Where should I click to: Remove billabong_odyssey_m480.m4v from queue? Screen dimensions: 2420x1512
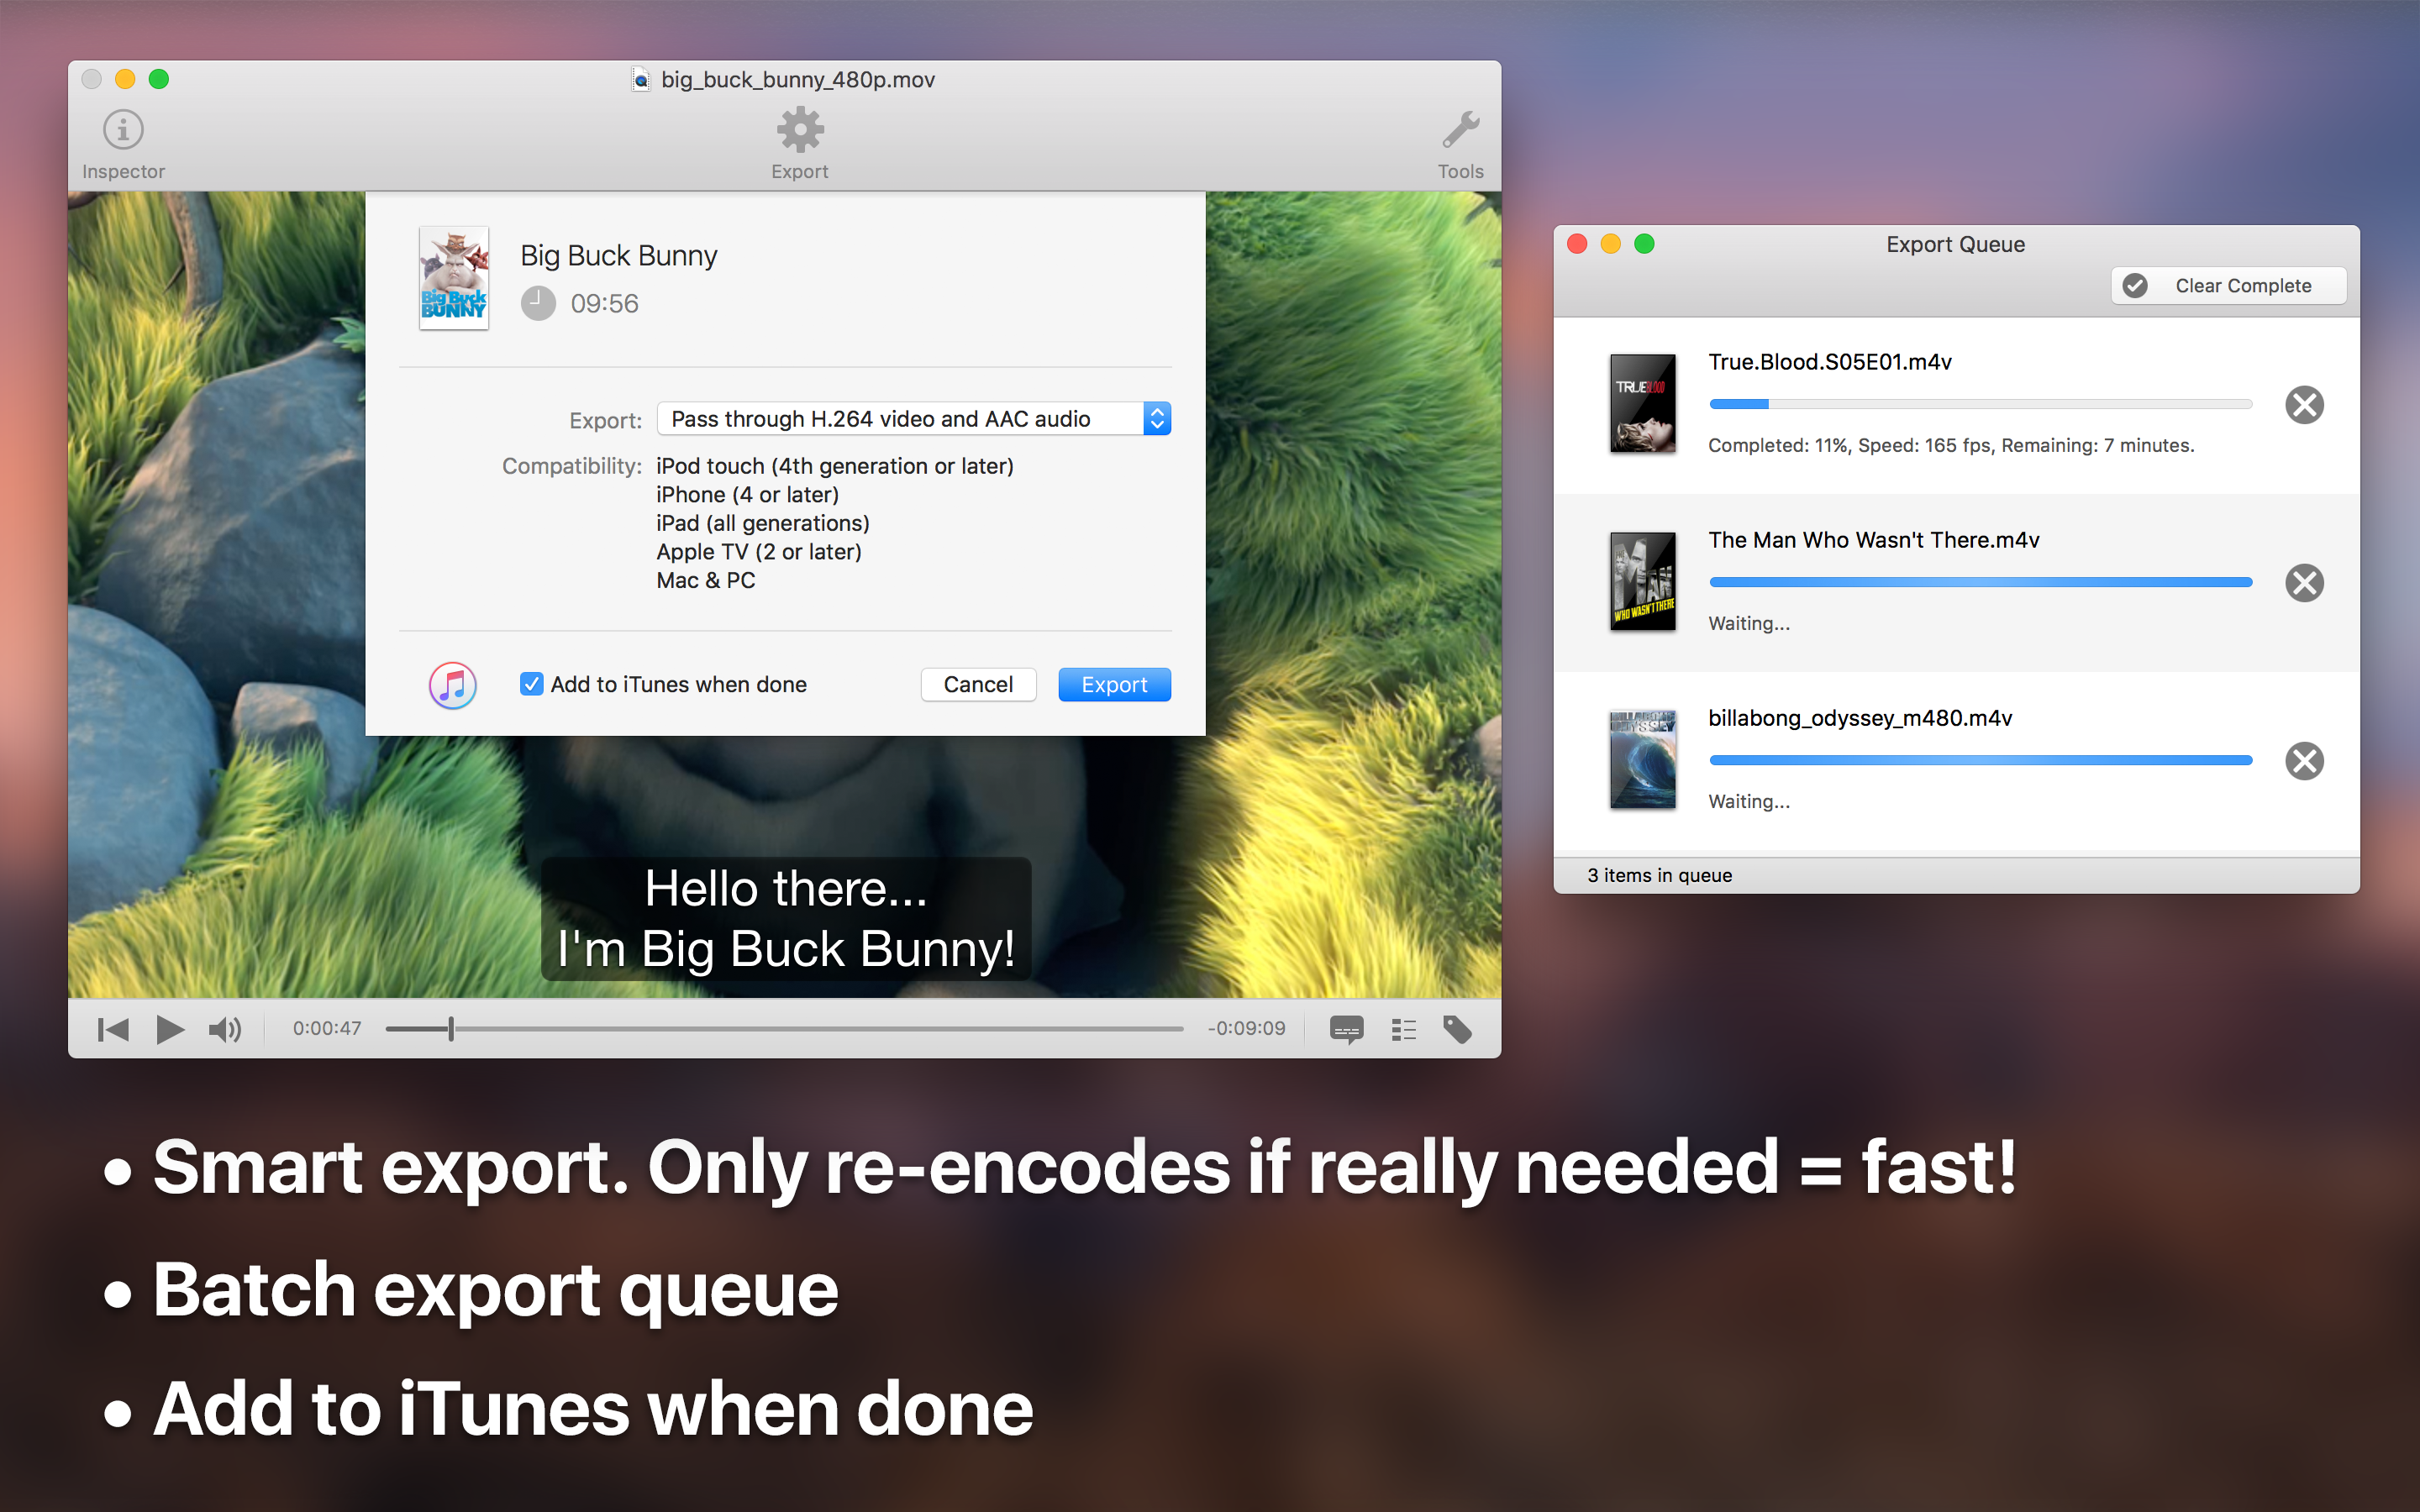click(x=2304, y=761)
